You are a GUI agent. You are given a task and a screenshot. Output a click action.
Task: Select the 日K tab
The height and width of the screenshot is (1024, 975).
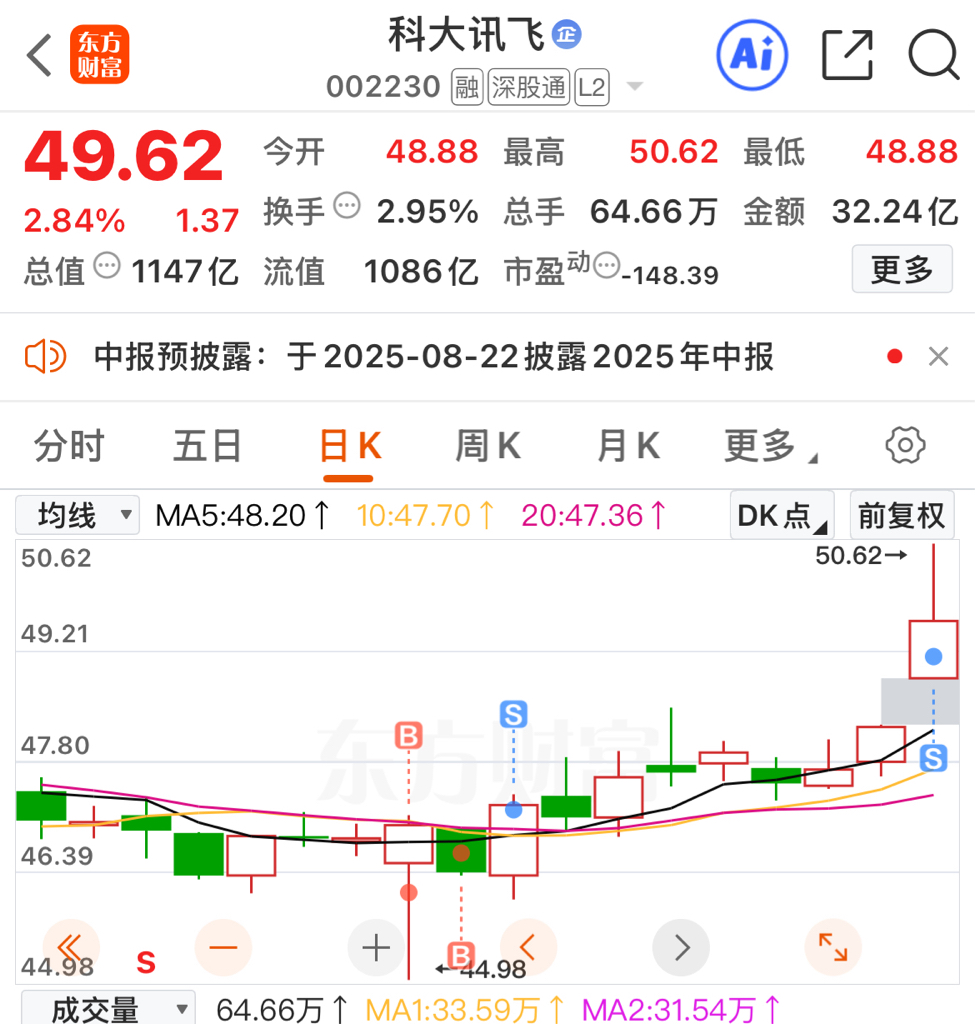click(x=350, y=446)
